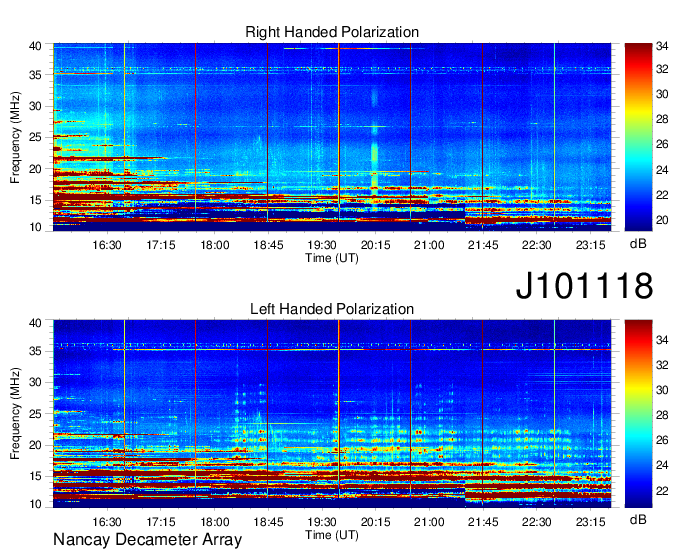
Task: Click 21:45 tick on Left Handed time axis
Action: [483, 522]
